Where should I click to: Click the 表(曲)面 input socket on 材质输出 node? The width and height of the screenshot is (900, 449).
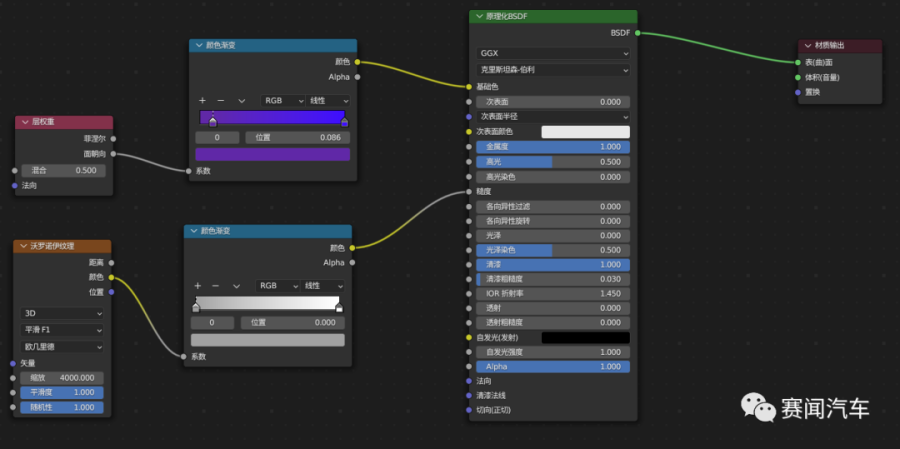point(797,62)
